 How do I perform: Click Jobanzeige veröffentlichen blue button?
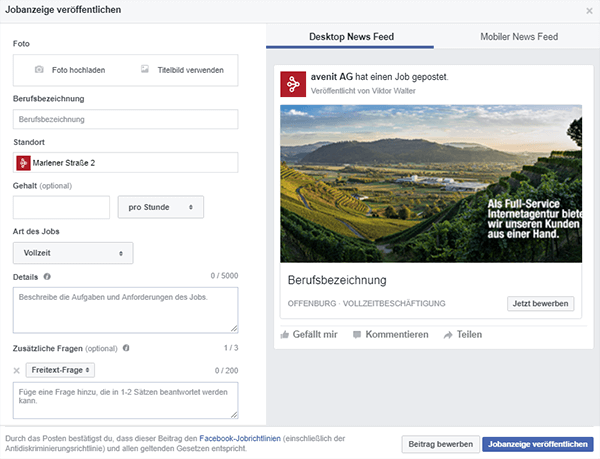pyautogui.click(x=538, y=444)
